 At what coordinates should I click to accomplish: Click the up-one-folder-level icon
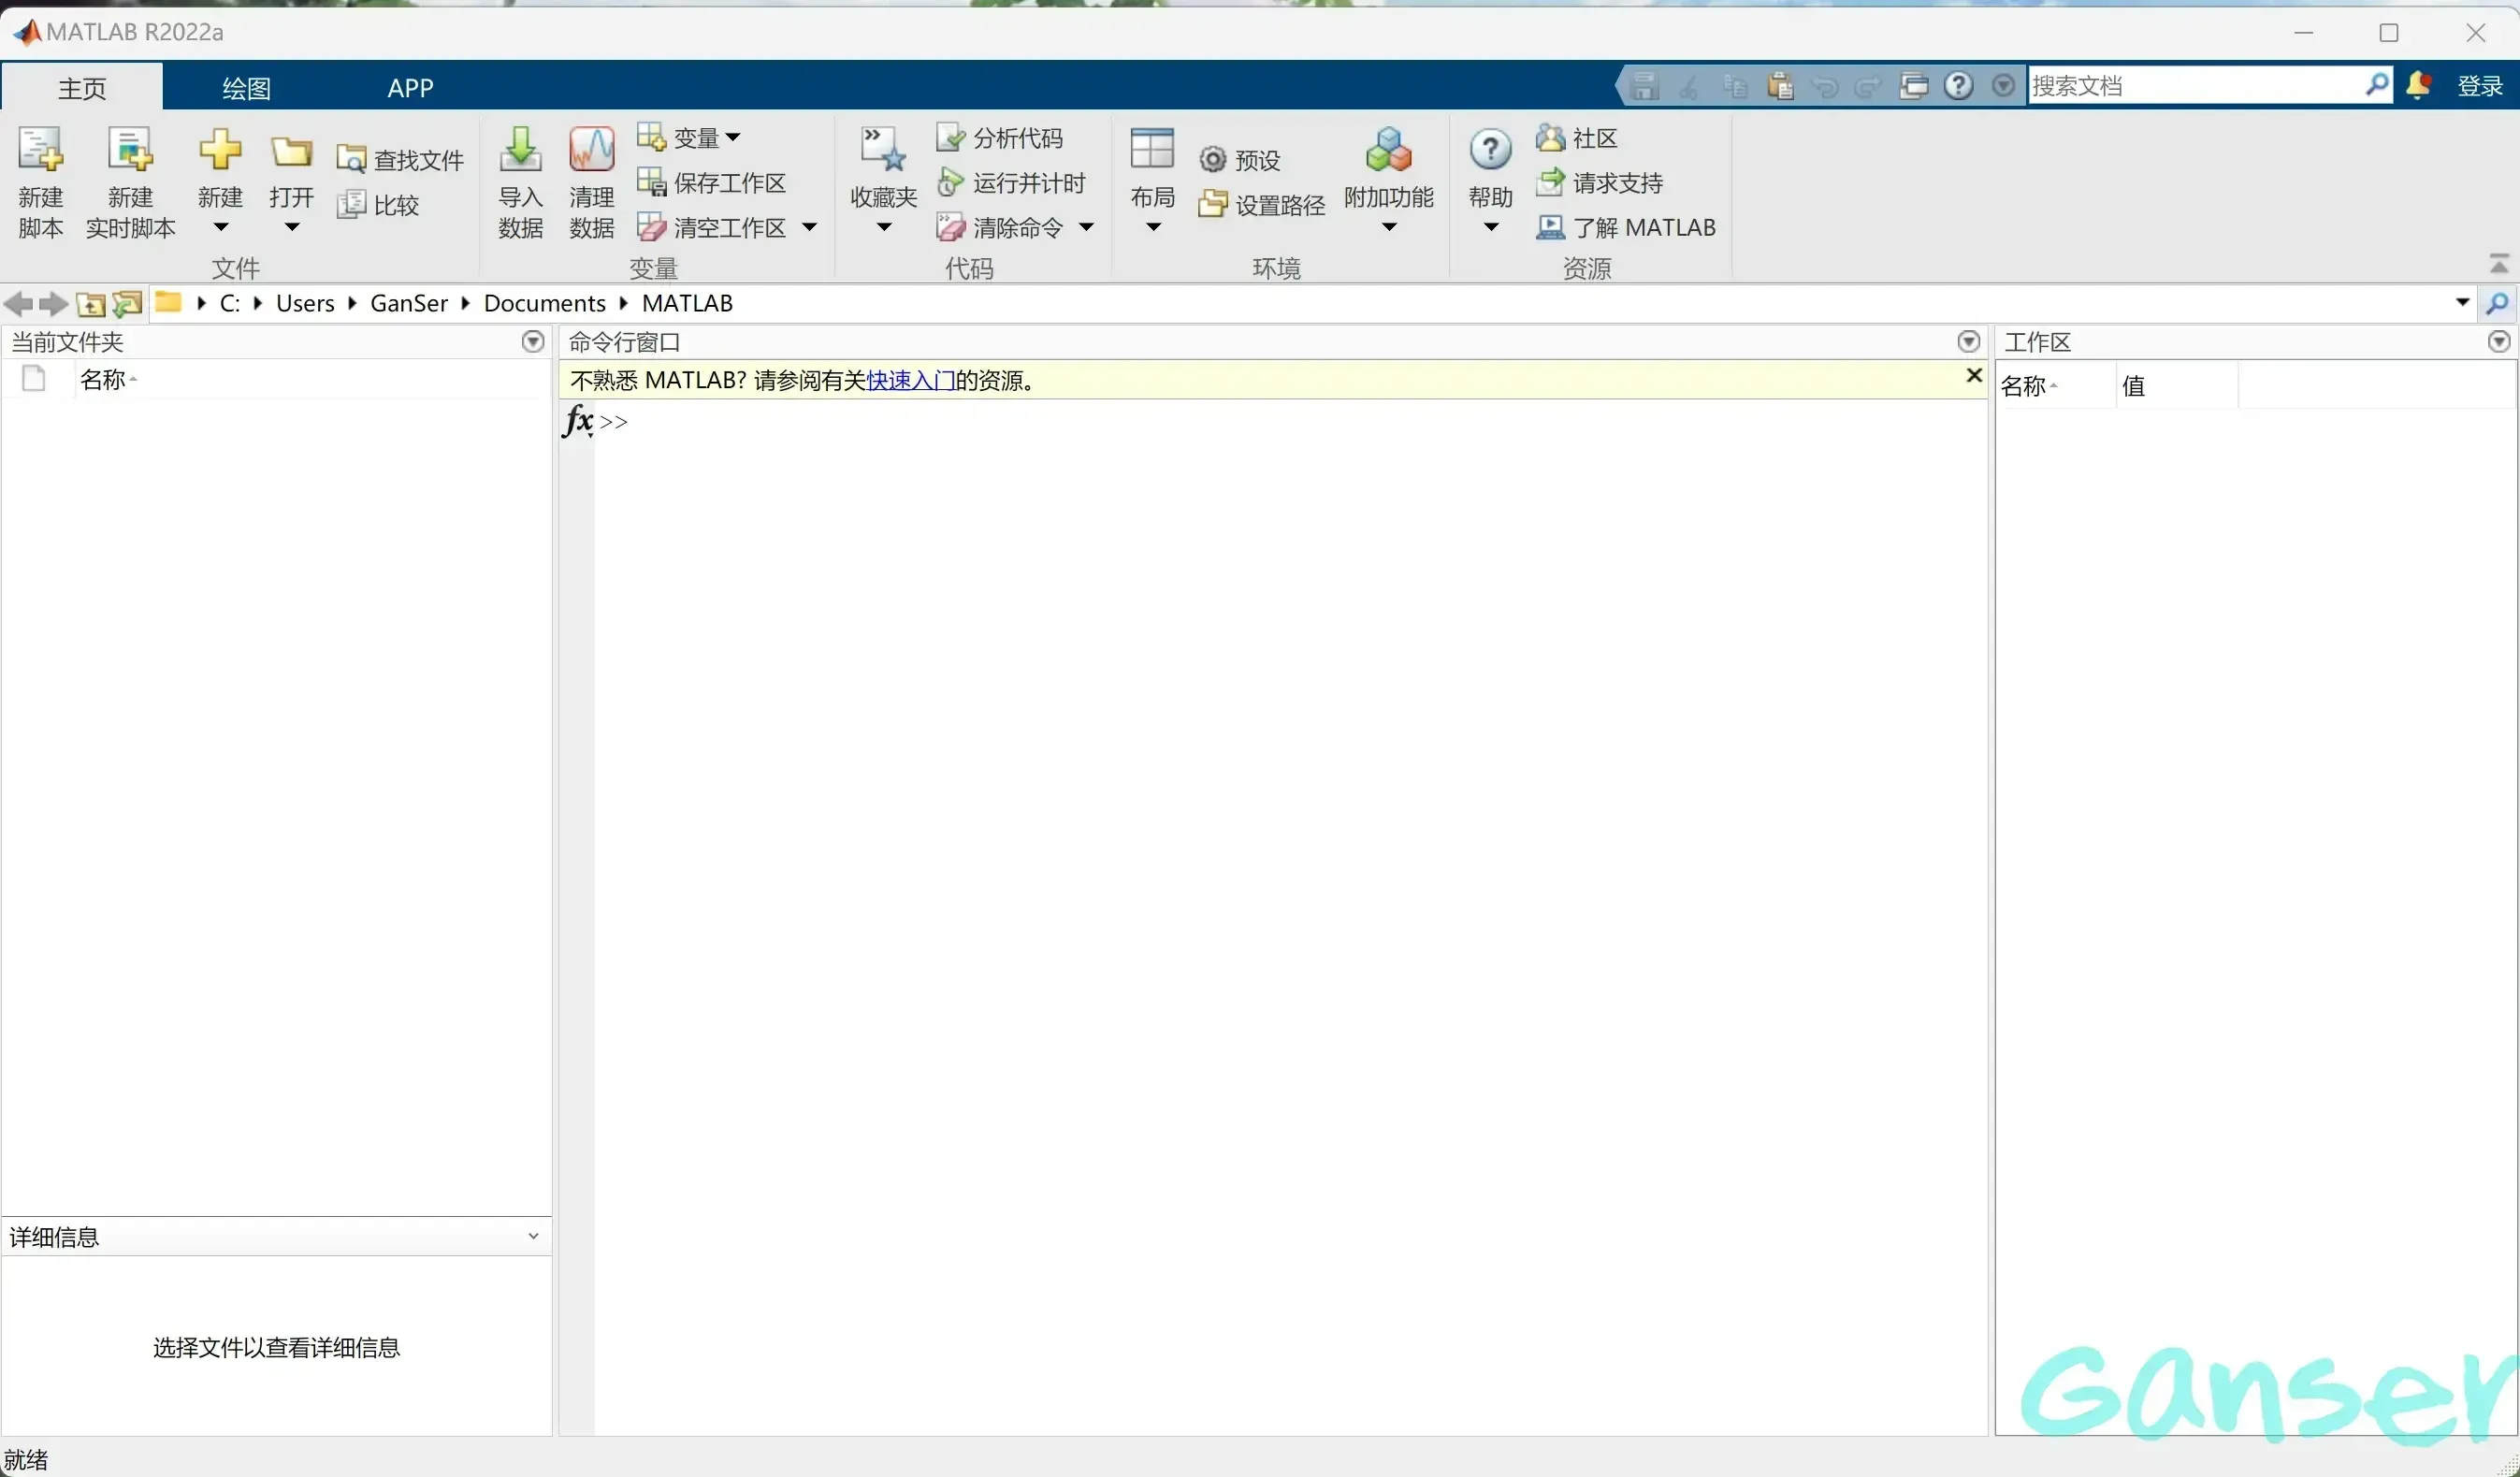91,304
